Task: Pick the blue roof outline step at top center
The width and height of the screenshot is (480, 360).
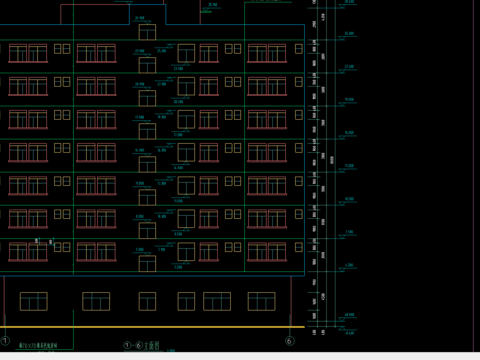Action: tap(147, 14)
